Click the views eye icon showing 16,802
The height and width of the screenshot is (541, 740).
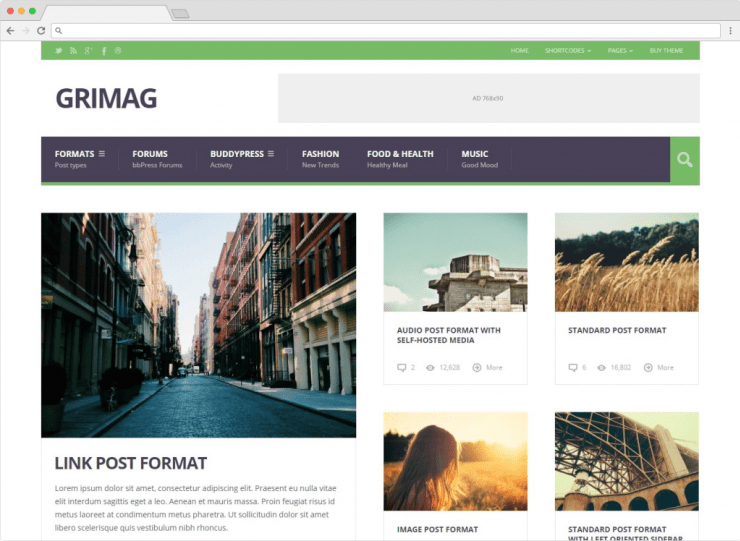601,368
